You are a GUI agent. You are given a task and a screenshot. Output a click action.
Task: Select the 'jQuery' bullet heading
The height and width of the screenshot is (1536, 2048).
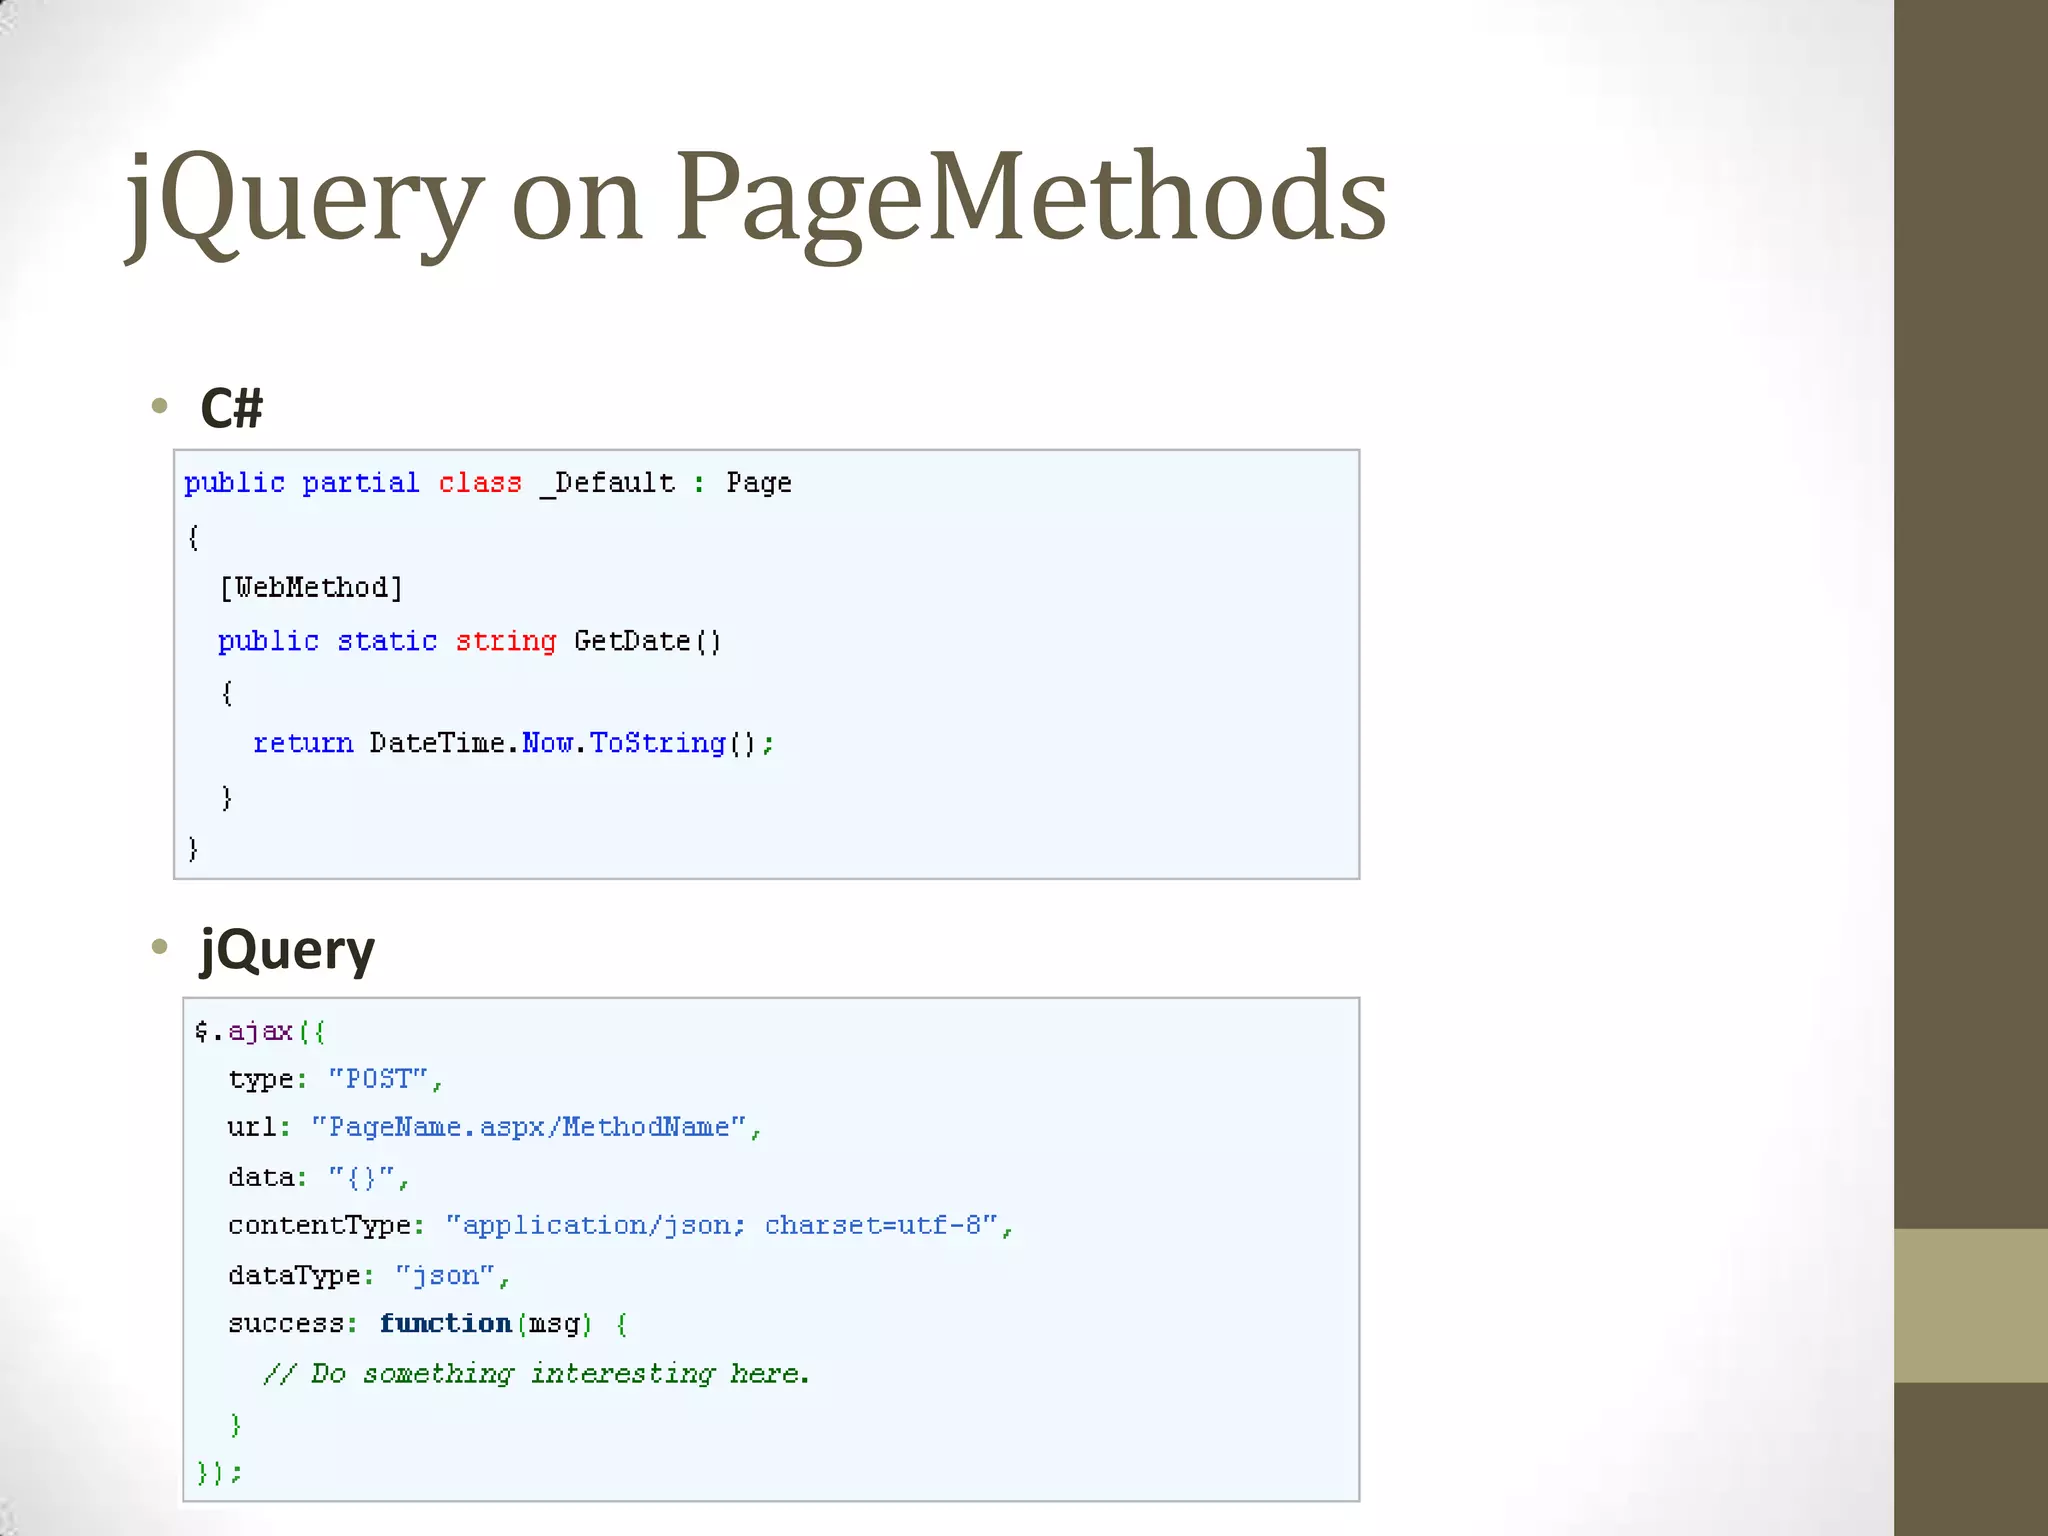click(x=287, y=950)
